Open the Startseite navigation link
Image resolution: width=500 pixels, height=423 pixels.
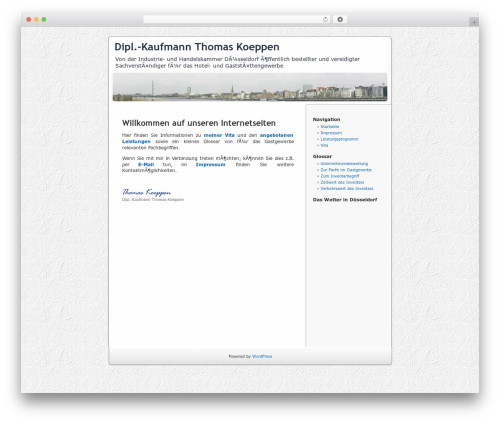330,127
